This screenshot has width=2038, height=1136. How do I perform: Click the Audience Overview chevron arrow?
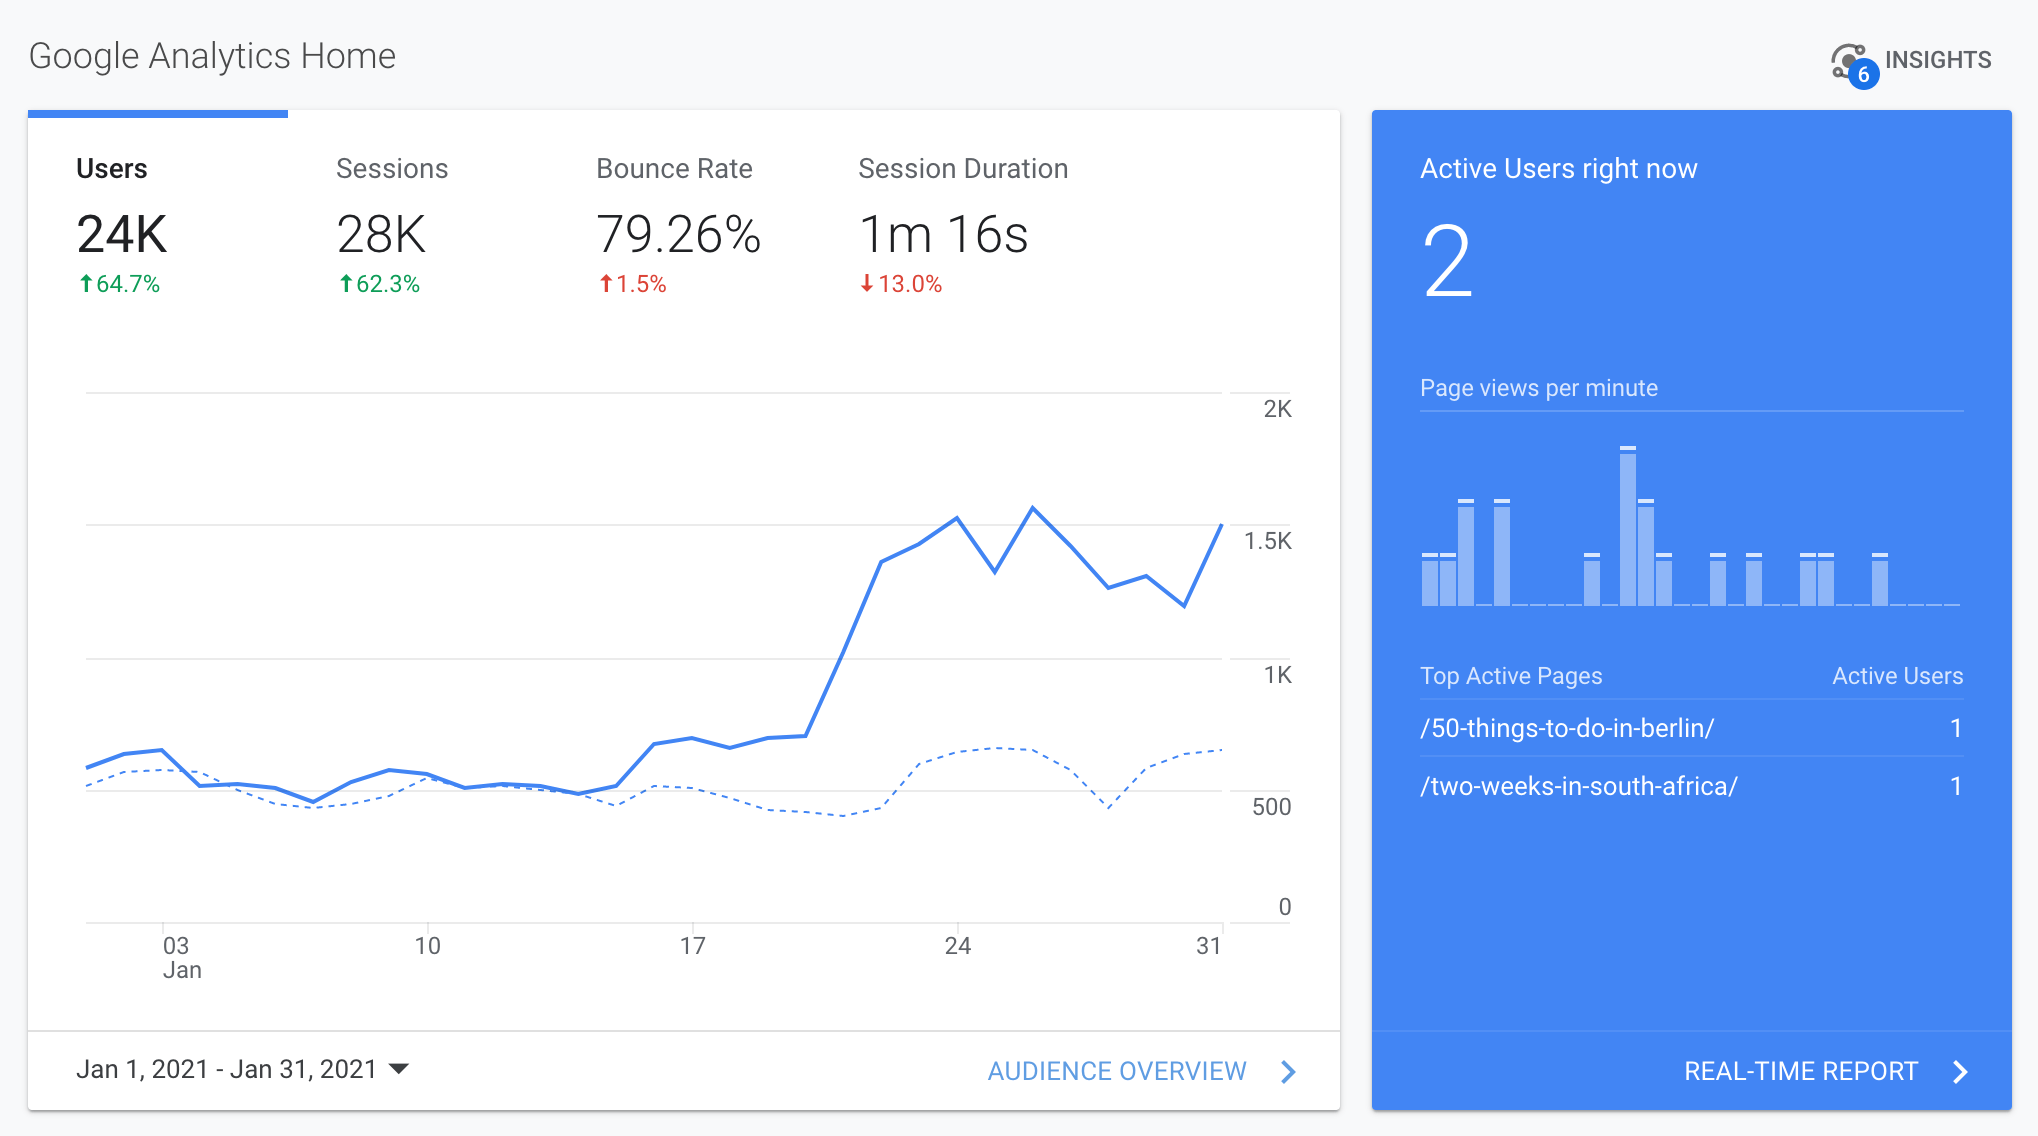(x=1288, y=1072)
